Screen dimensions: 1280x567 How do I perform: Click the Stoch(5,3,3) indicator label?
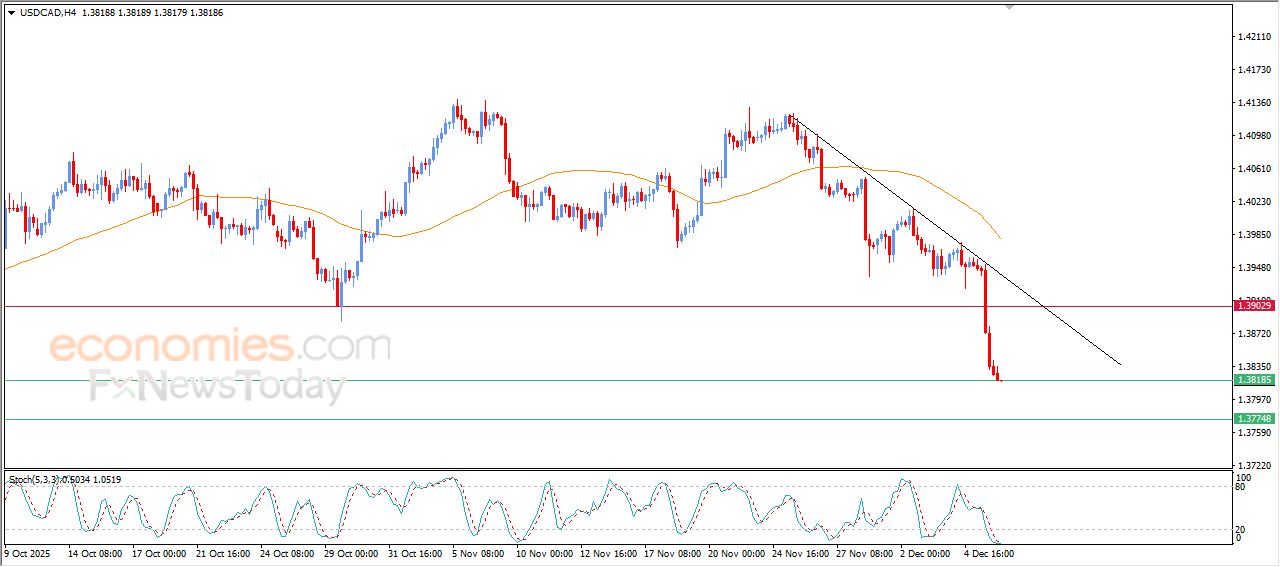click(34, 480)
